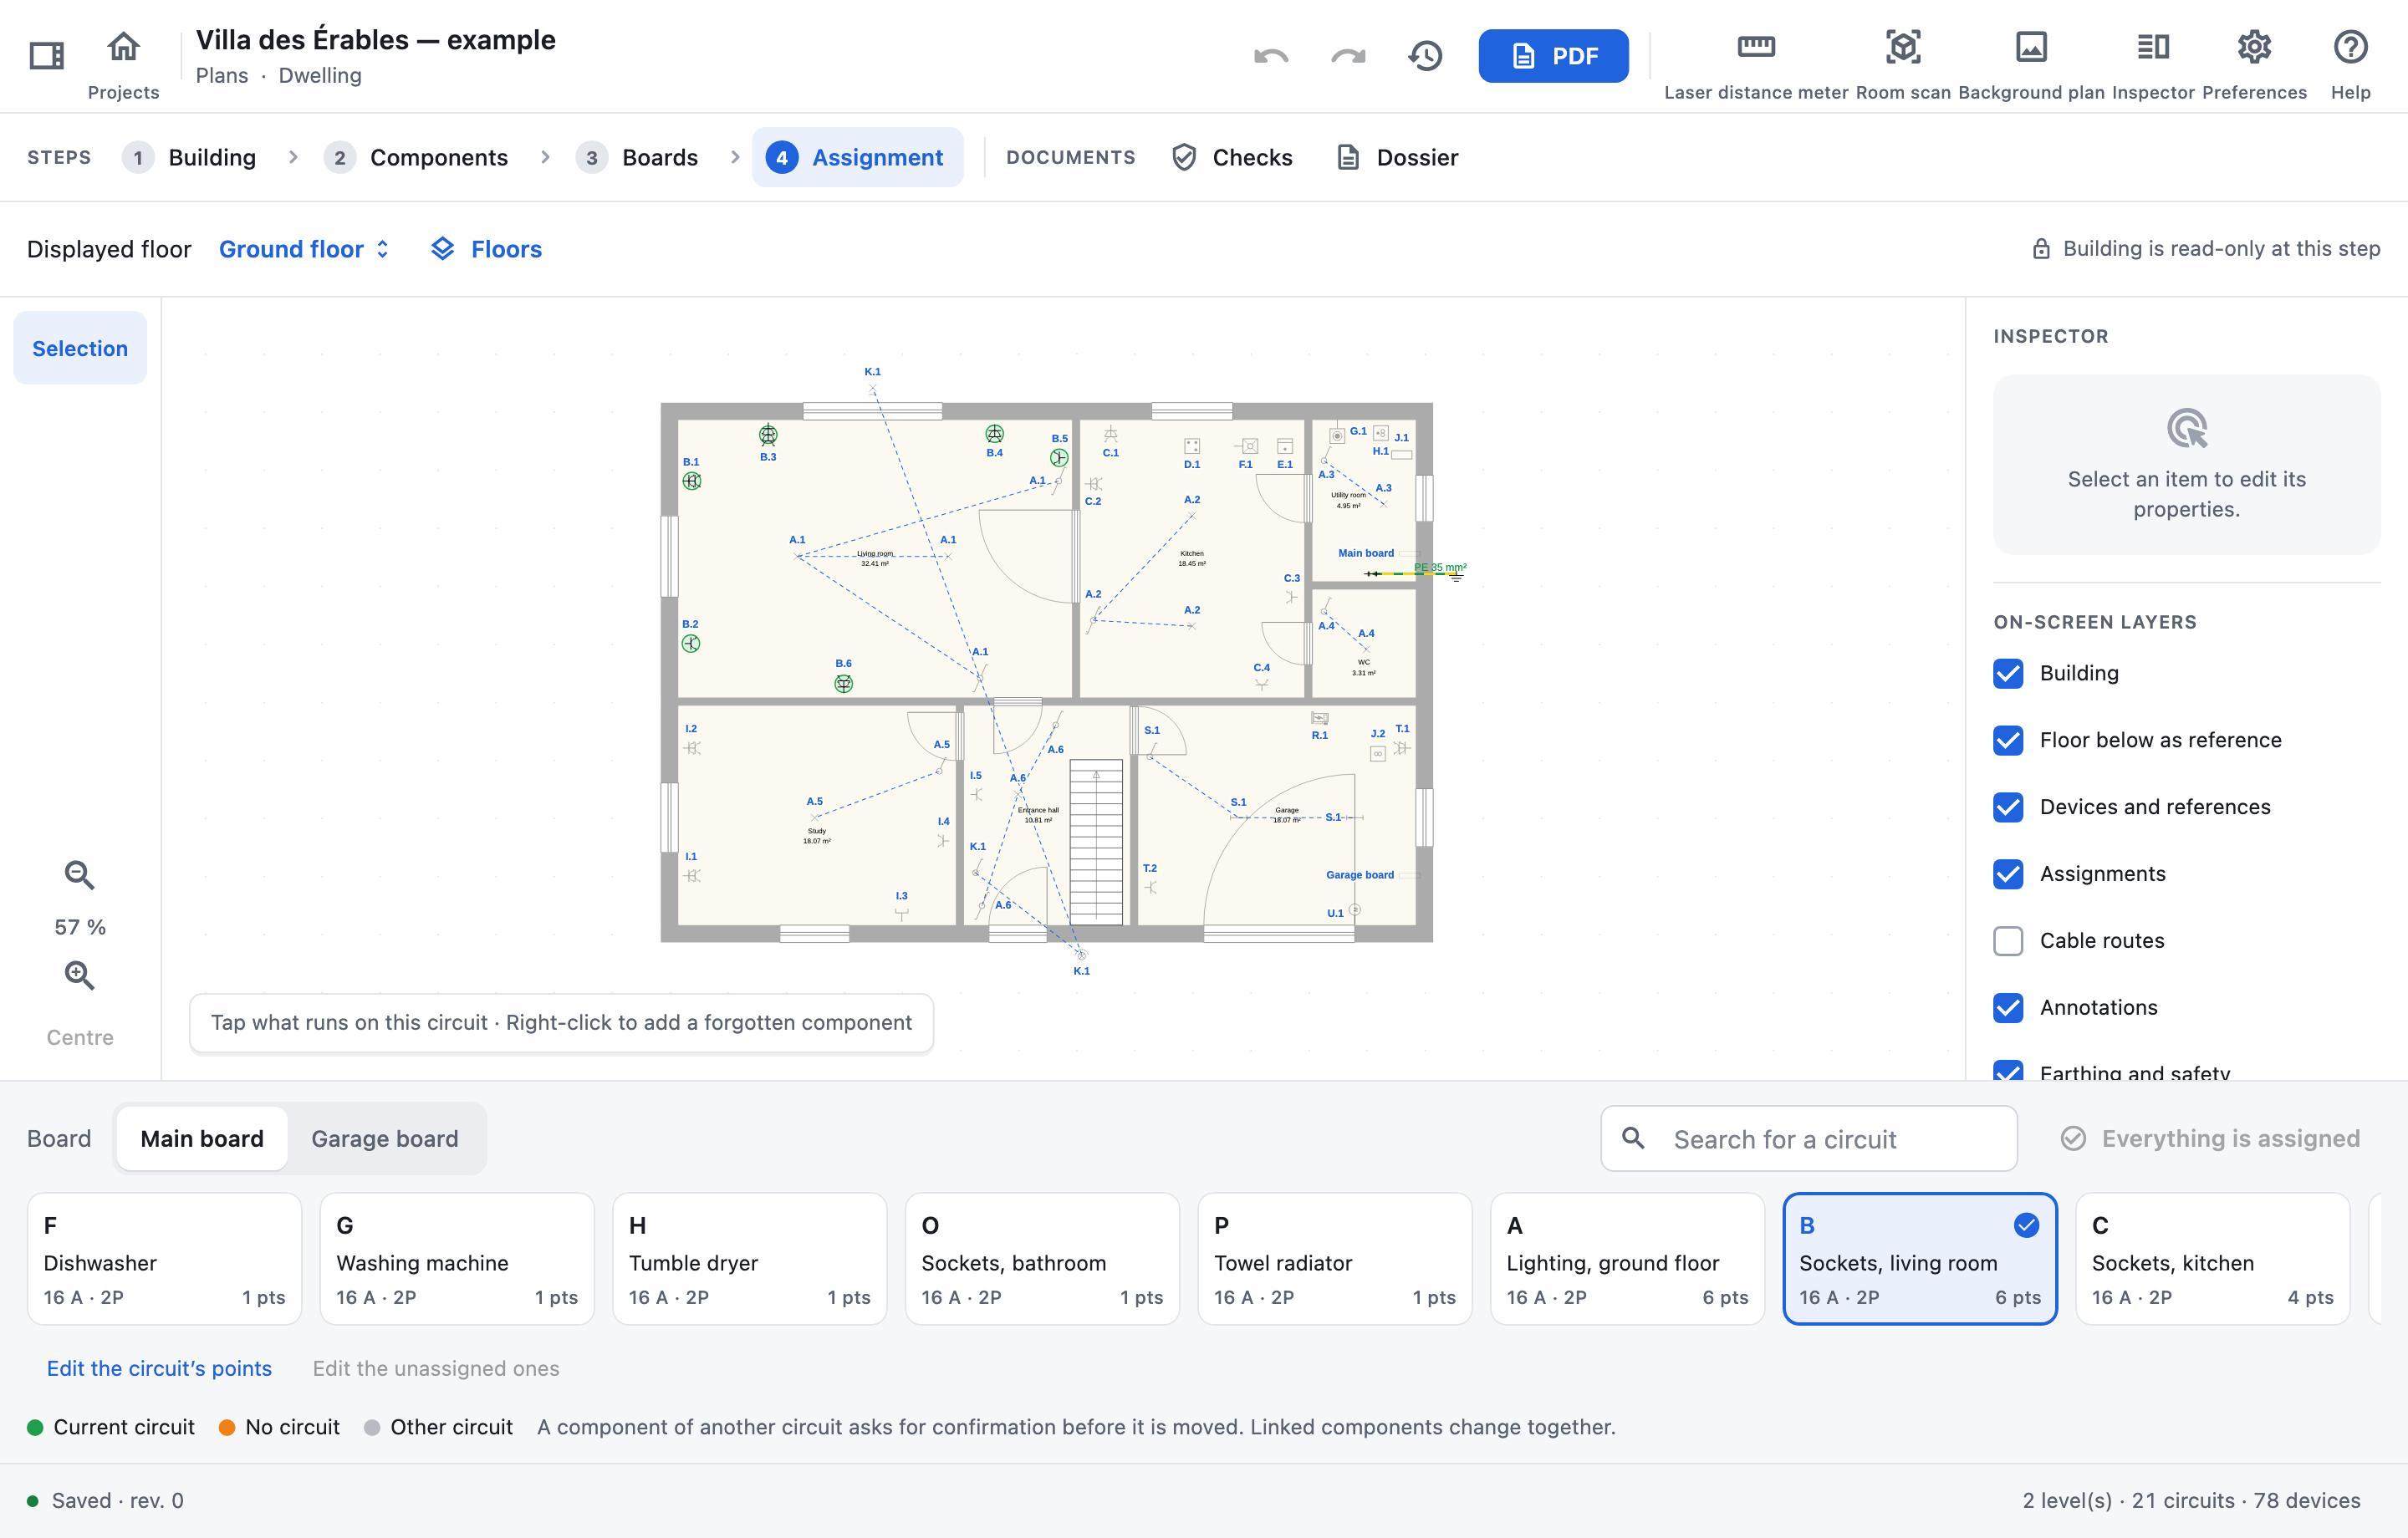Image resolution: width=2408 pixels, height=1538 pixels.
Task: Open the Help question mark icon
Action: point(2350,47)
